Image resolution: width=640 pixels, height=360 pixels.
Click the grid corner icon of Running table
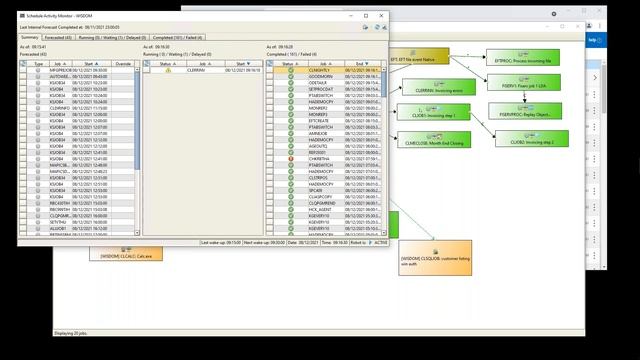point(146,64)
